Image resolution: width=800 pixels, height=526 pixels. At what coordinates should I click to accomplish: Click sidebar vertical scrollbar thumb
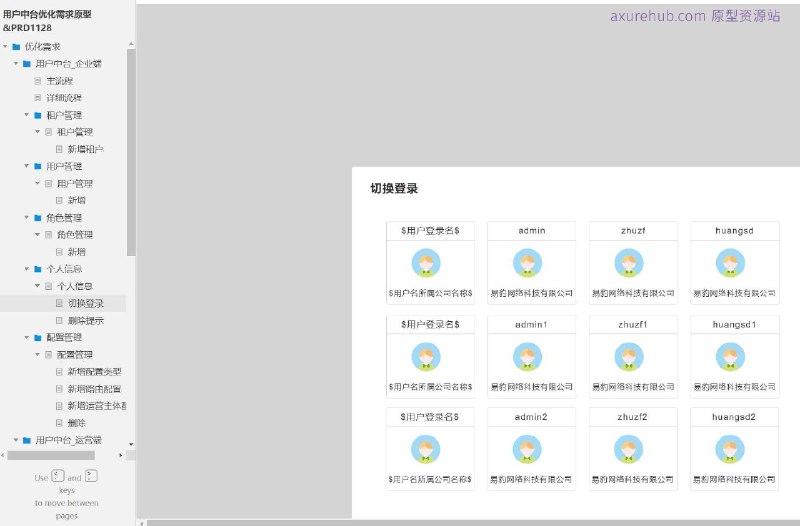131,152
